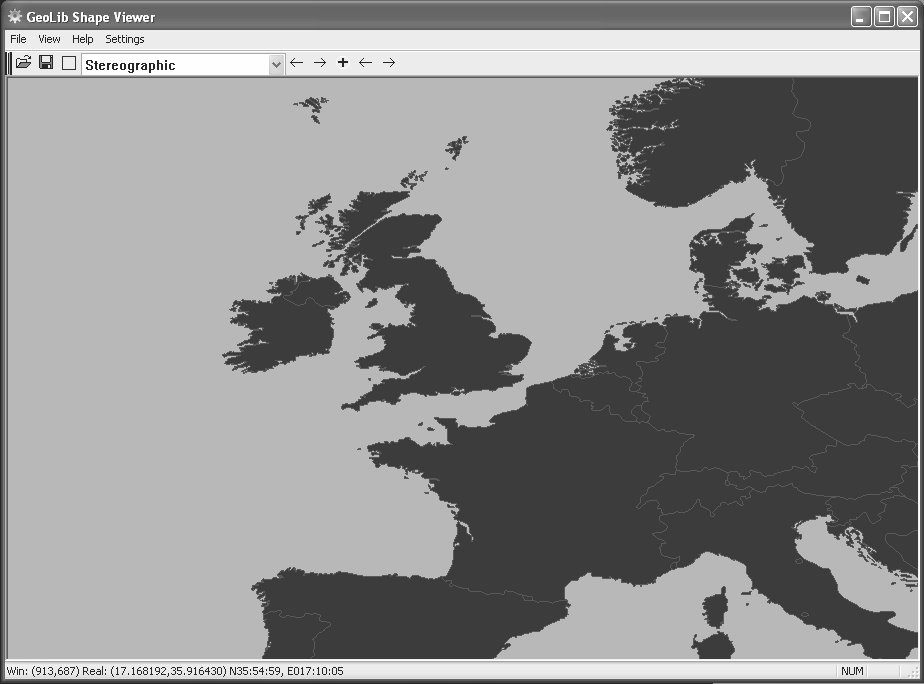Click the Save floppy disk icon
Viewport: 924px width, 684px height.
(x=46, y=62)
